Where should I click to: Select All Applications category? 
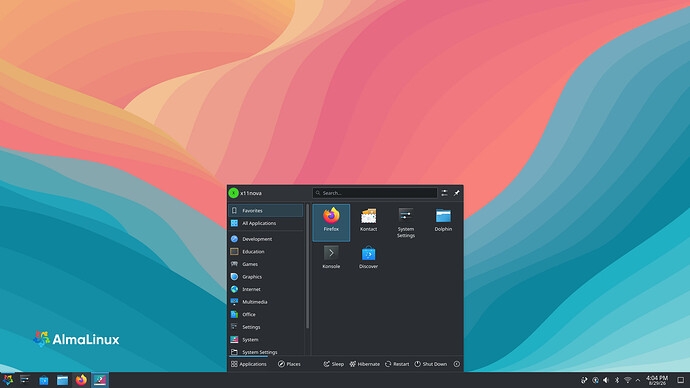266,223
